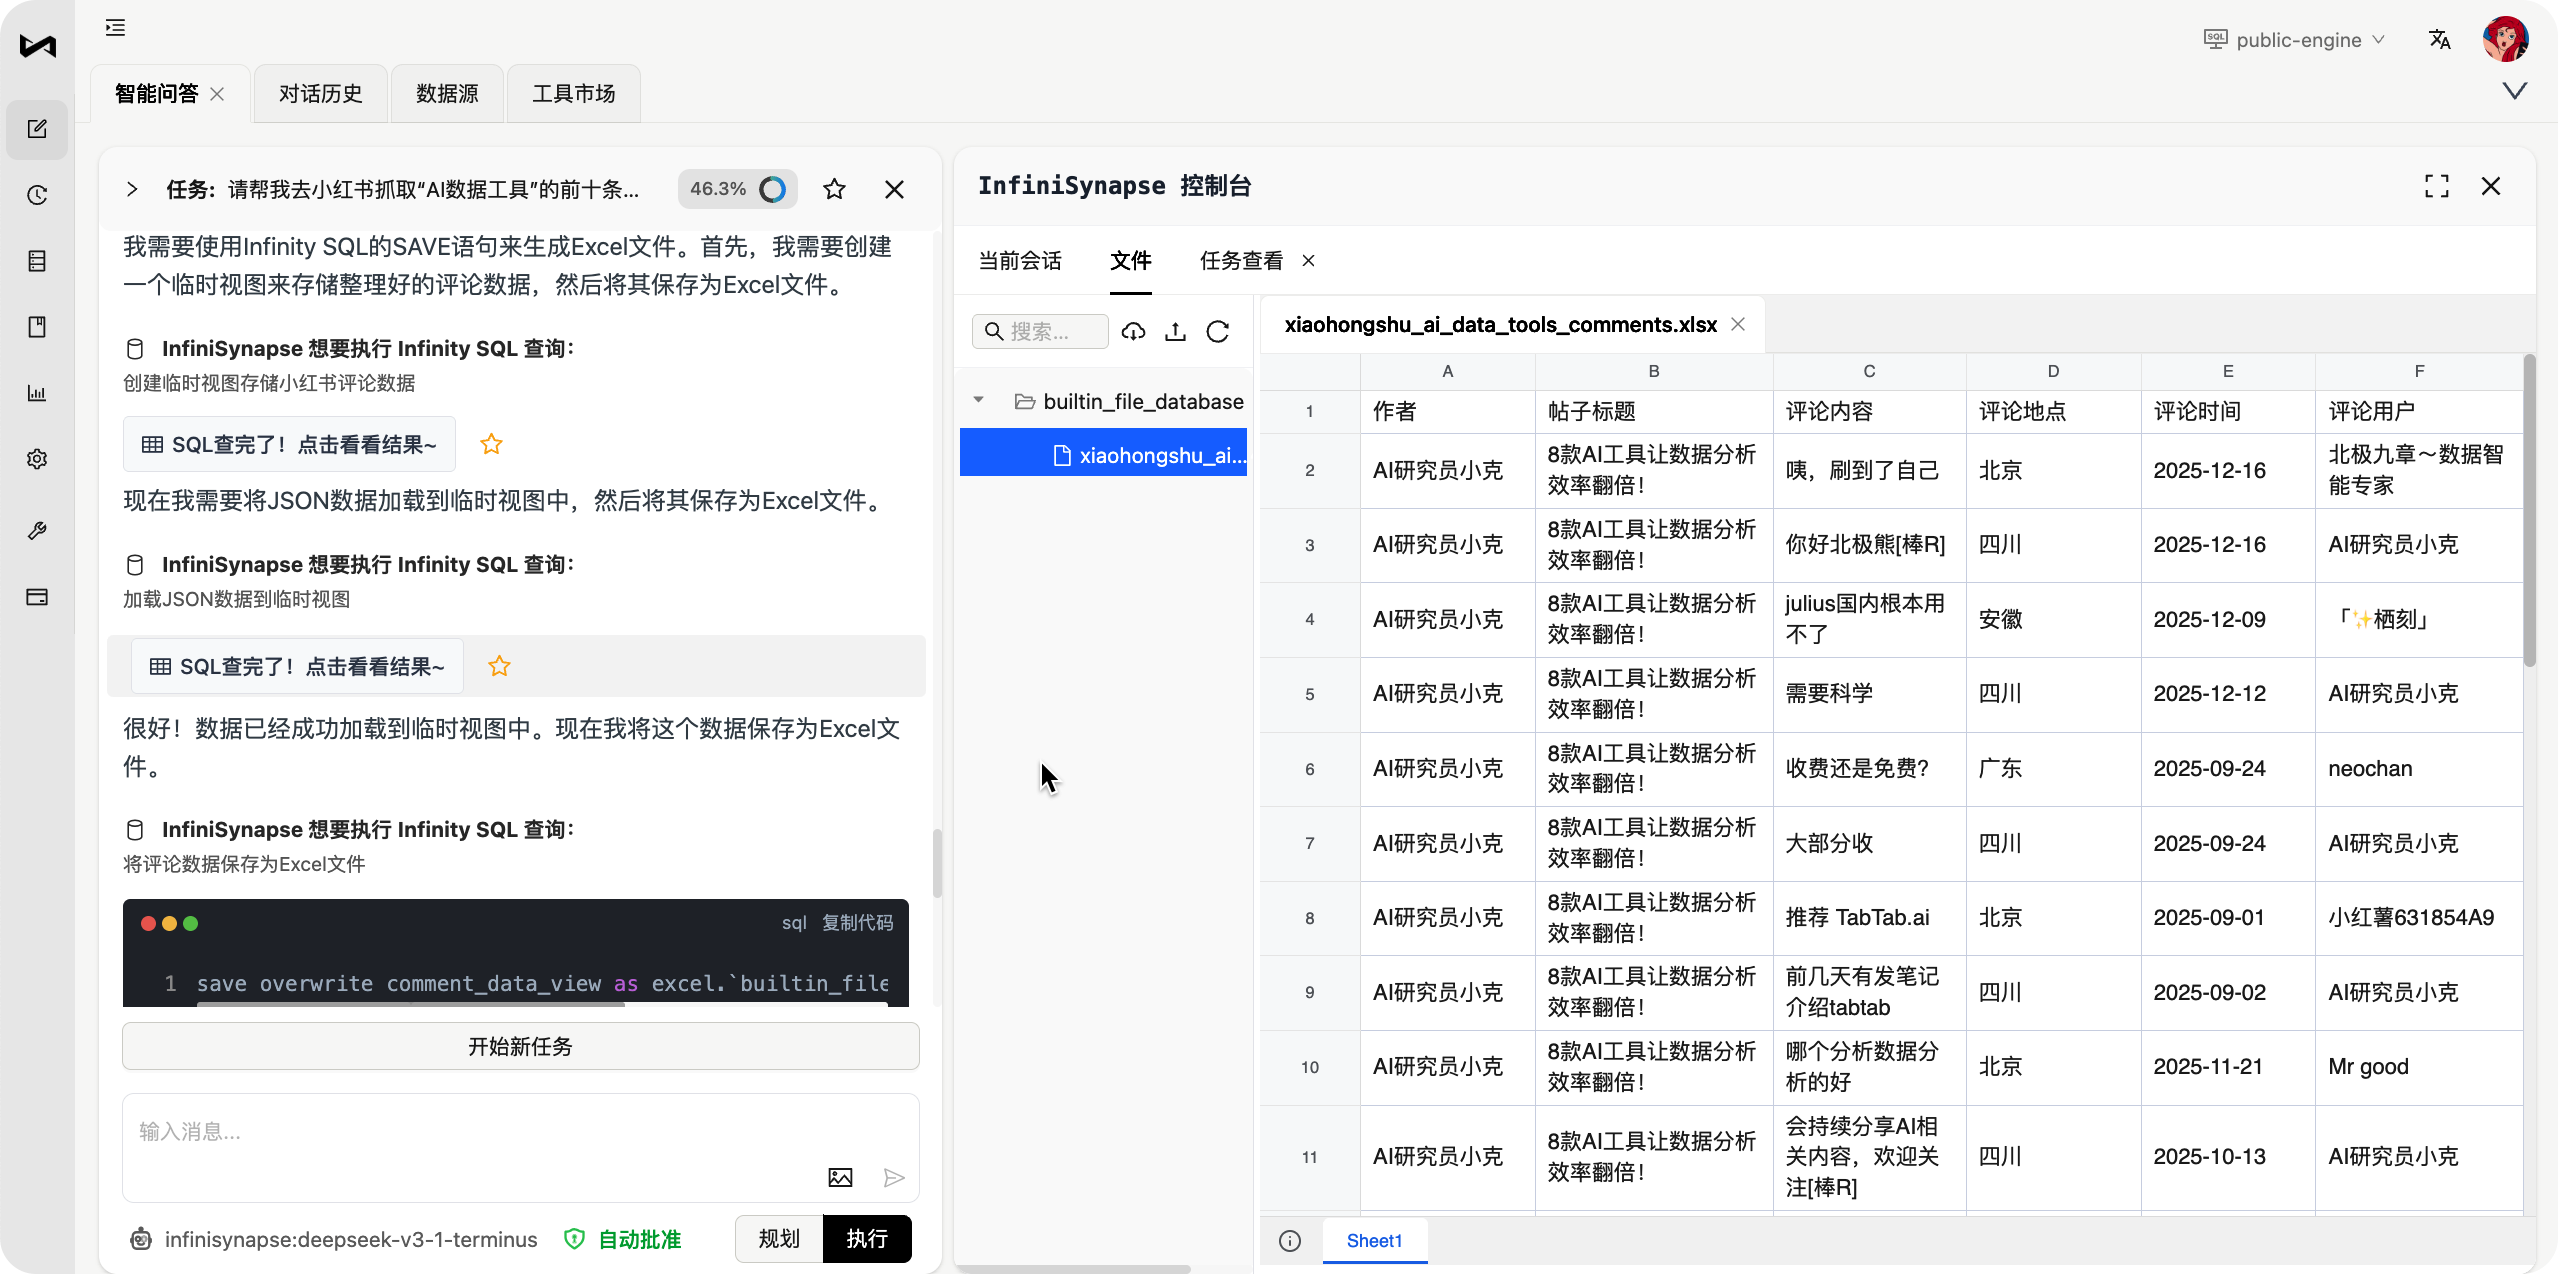Click the cloud download icon in file panel
2558x1274 pixels.
tap(1133, 332)
